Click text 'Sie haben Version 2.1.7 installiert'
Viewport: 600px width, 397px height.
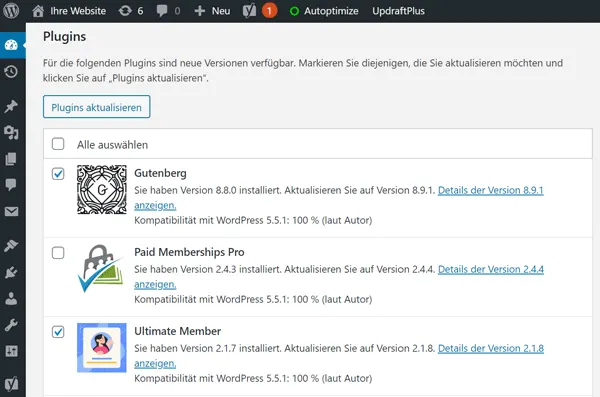pyautogui.click(x=208, y=348)
